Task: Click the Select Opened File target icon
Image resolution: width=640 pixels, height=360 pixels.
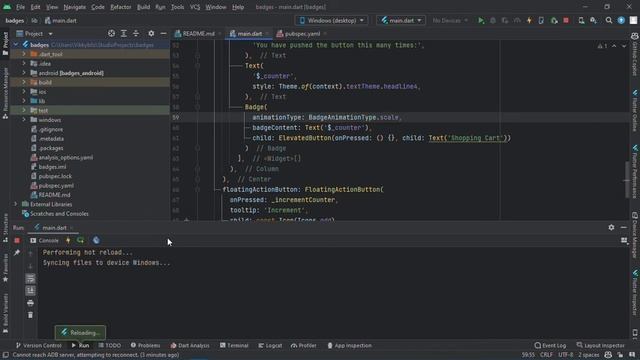Action: (x=111, y=33)
